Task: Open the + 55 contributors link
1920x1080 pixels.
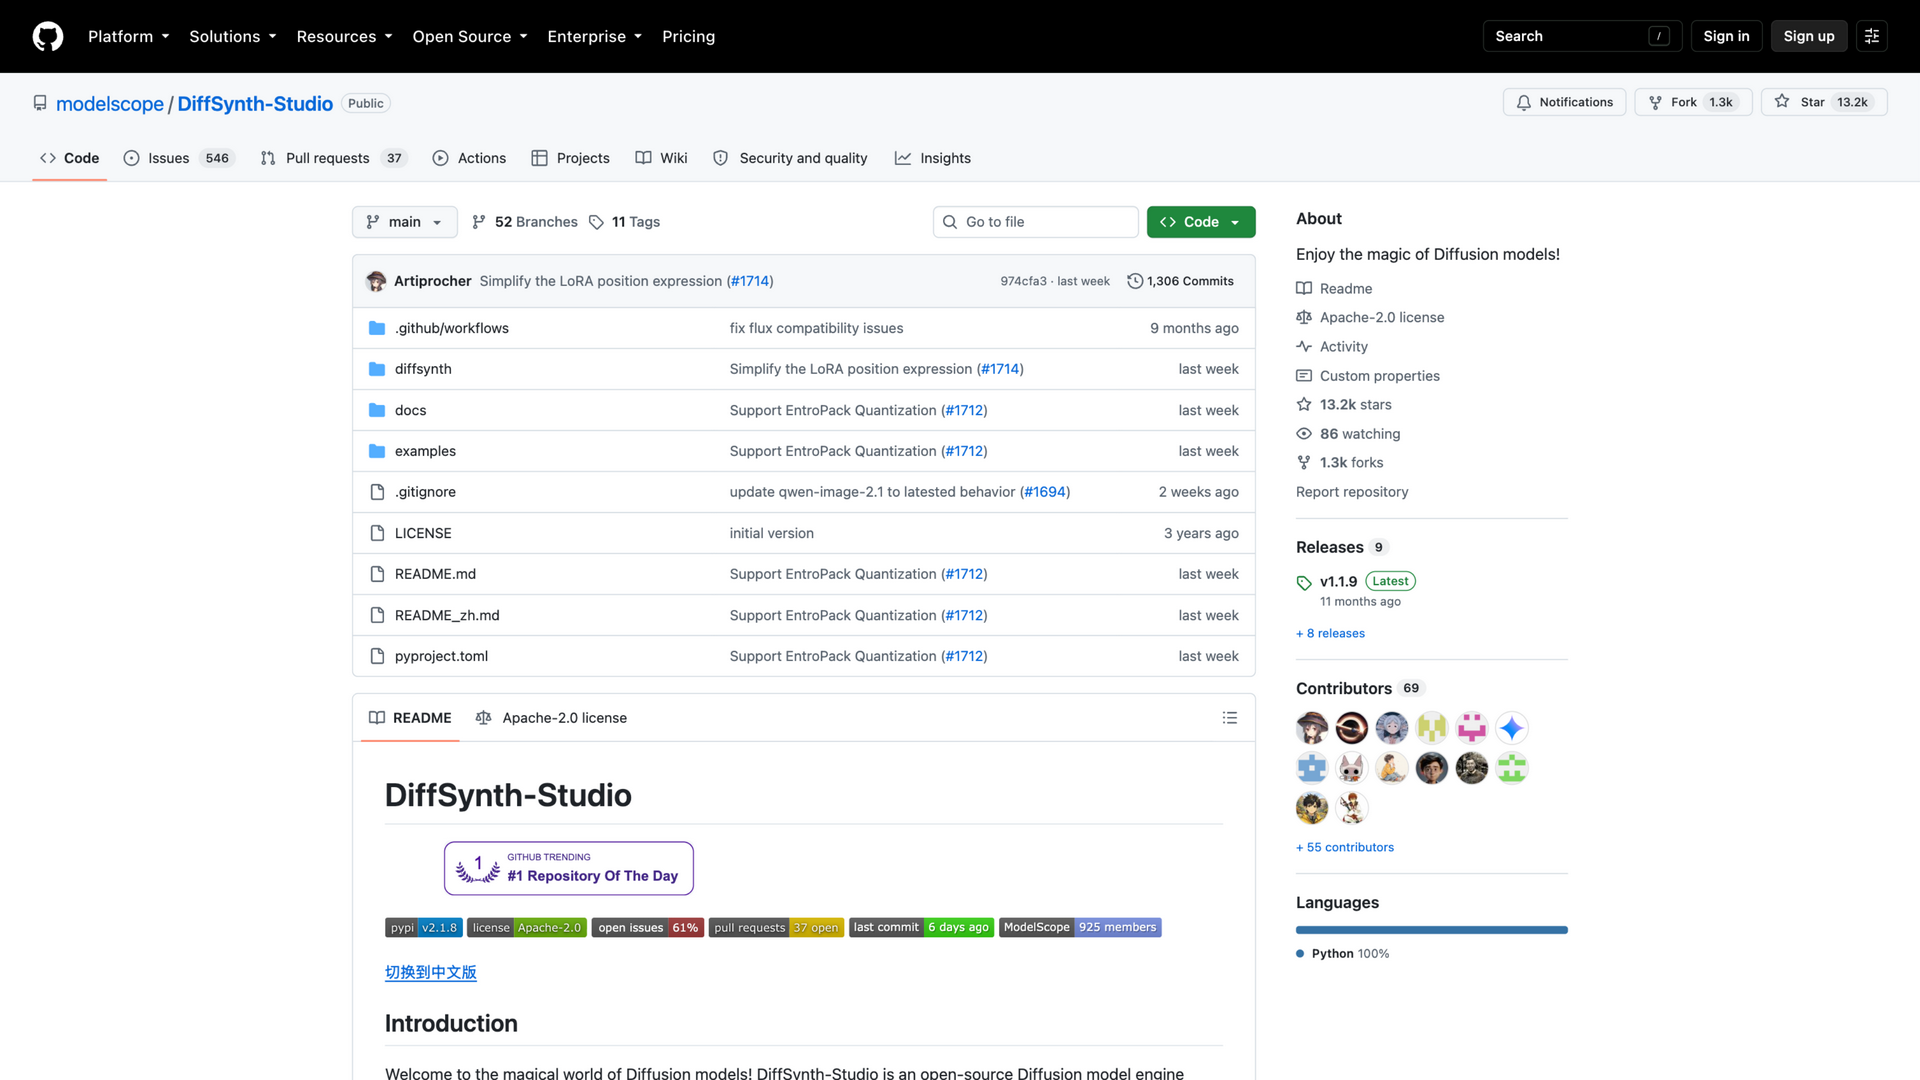Action: point(1344,848)
